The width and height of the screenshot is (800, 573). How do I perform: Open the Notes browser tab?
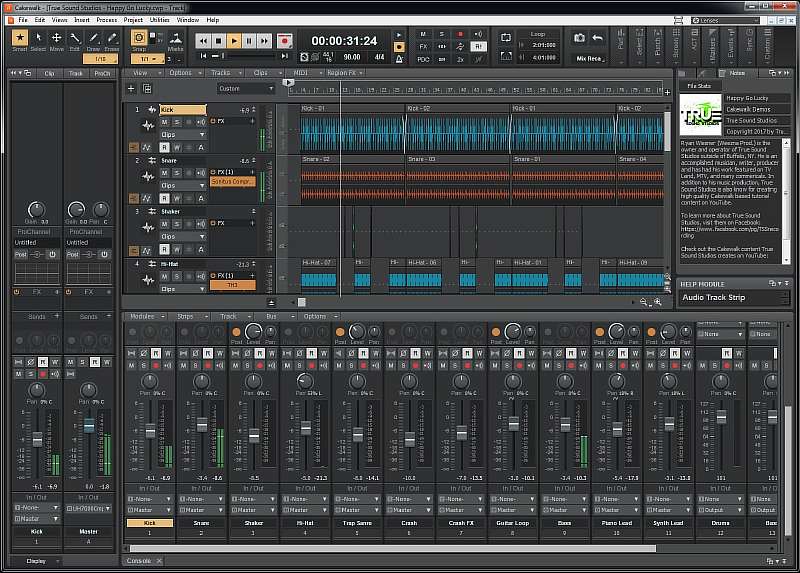pos(736,73)
